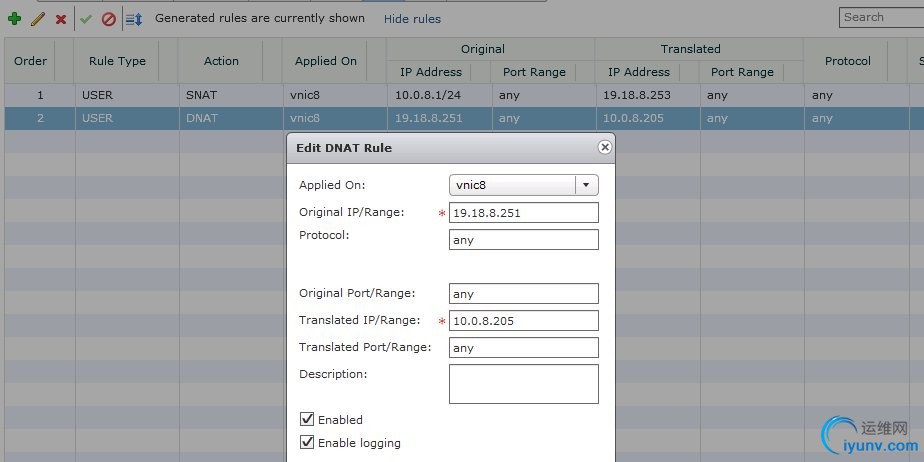Click the Translated Port/Range field

(x=524, y=348)
